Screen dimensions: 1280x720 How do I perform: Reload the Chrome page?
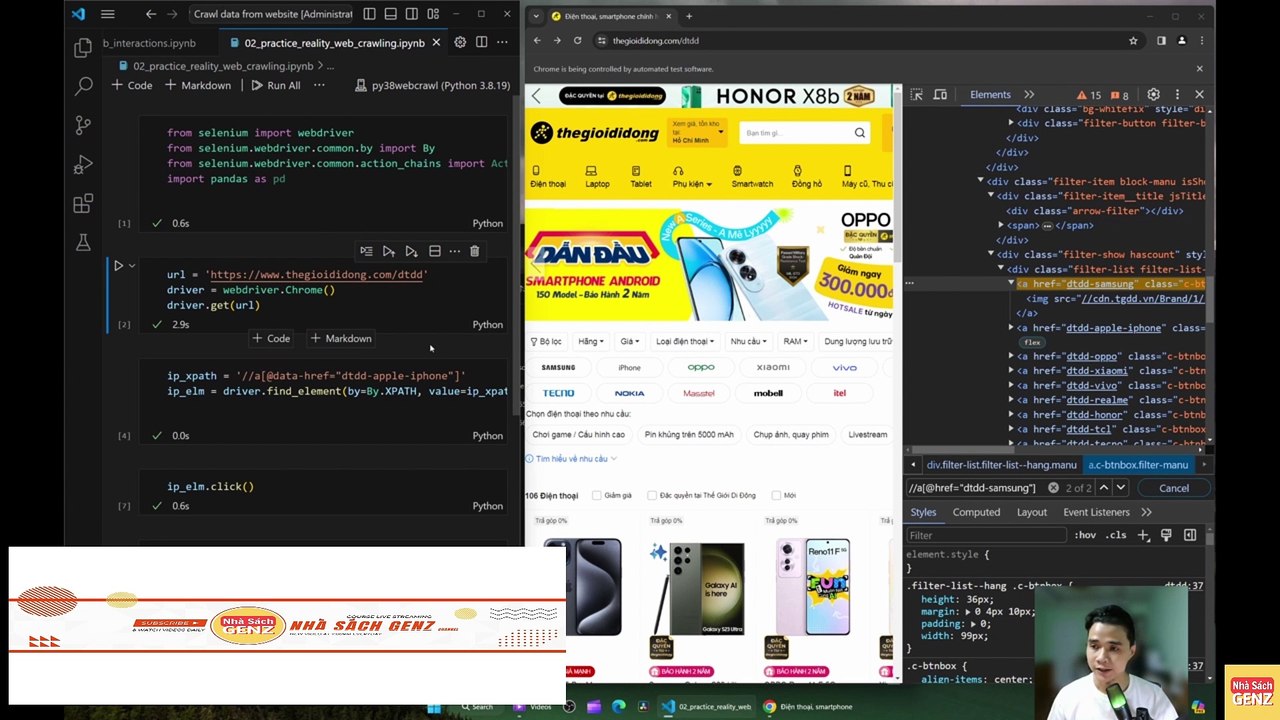[x=577, y=41]
